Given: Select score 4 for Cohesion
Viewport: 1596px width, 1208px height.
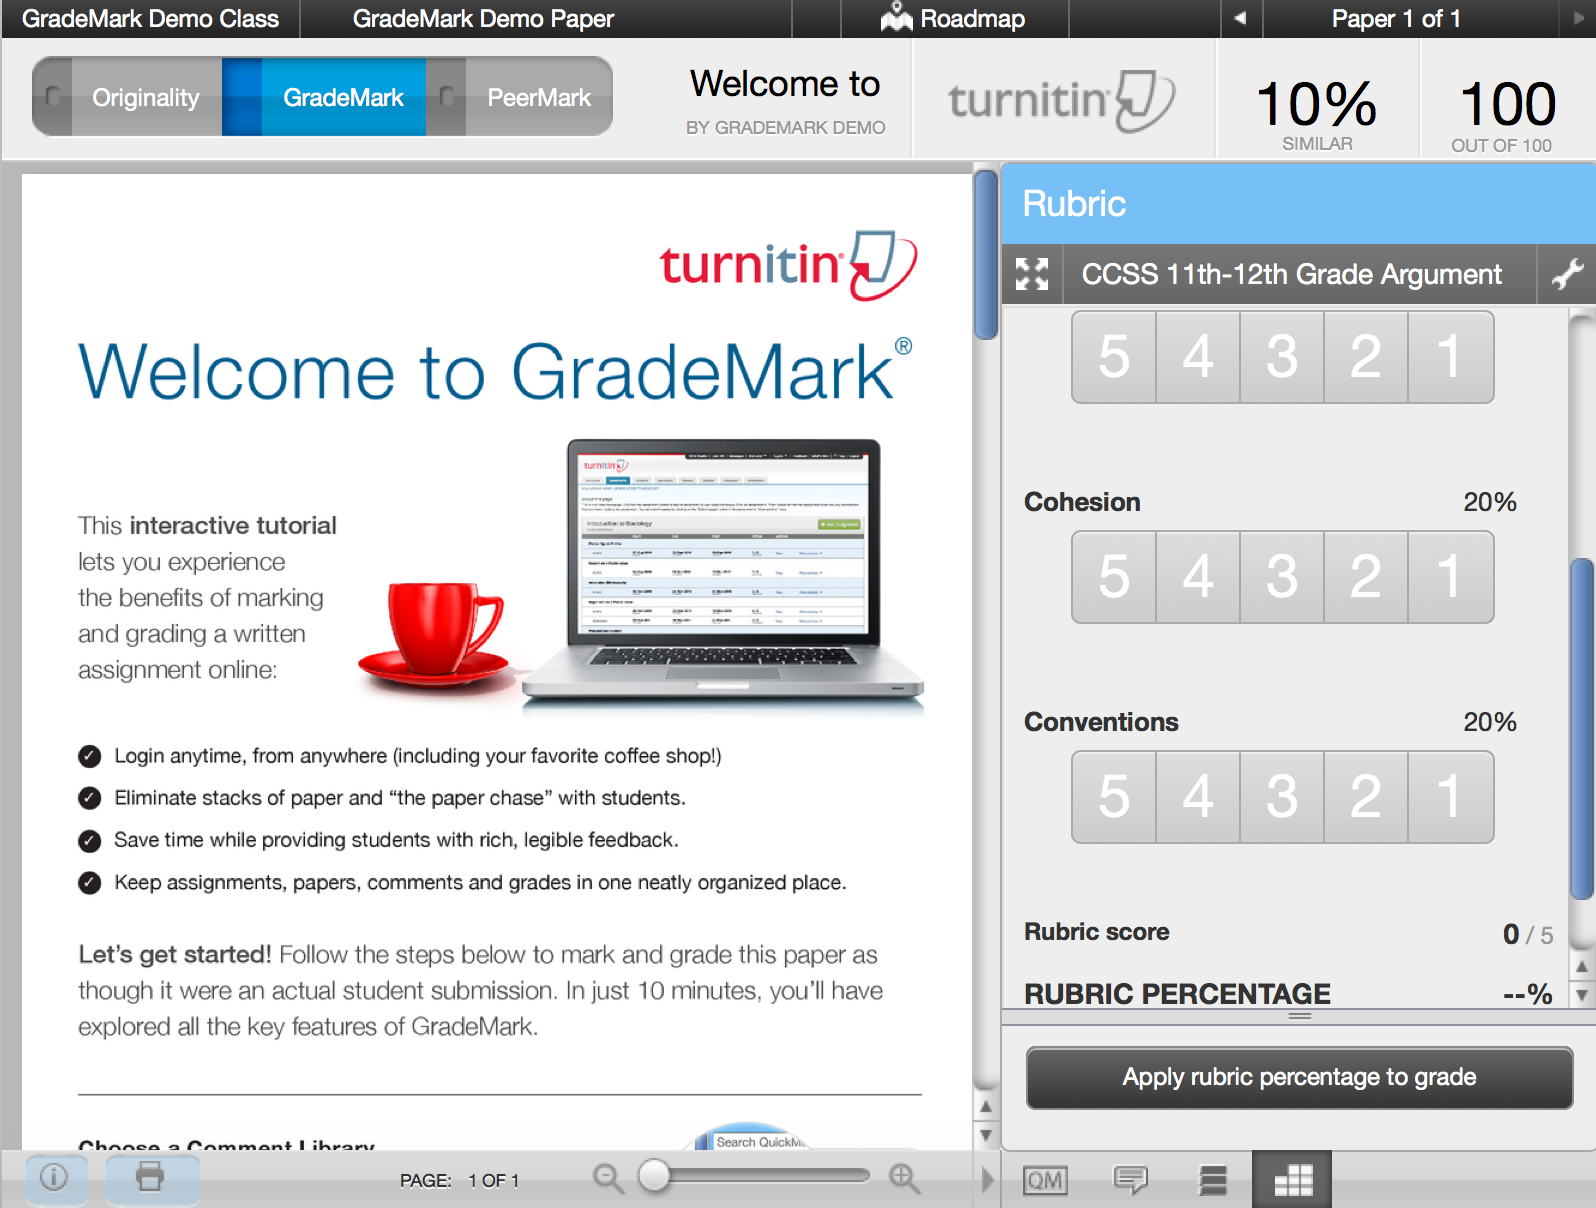Looking at the screenshot, I should tap(1198, 577).
